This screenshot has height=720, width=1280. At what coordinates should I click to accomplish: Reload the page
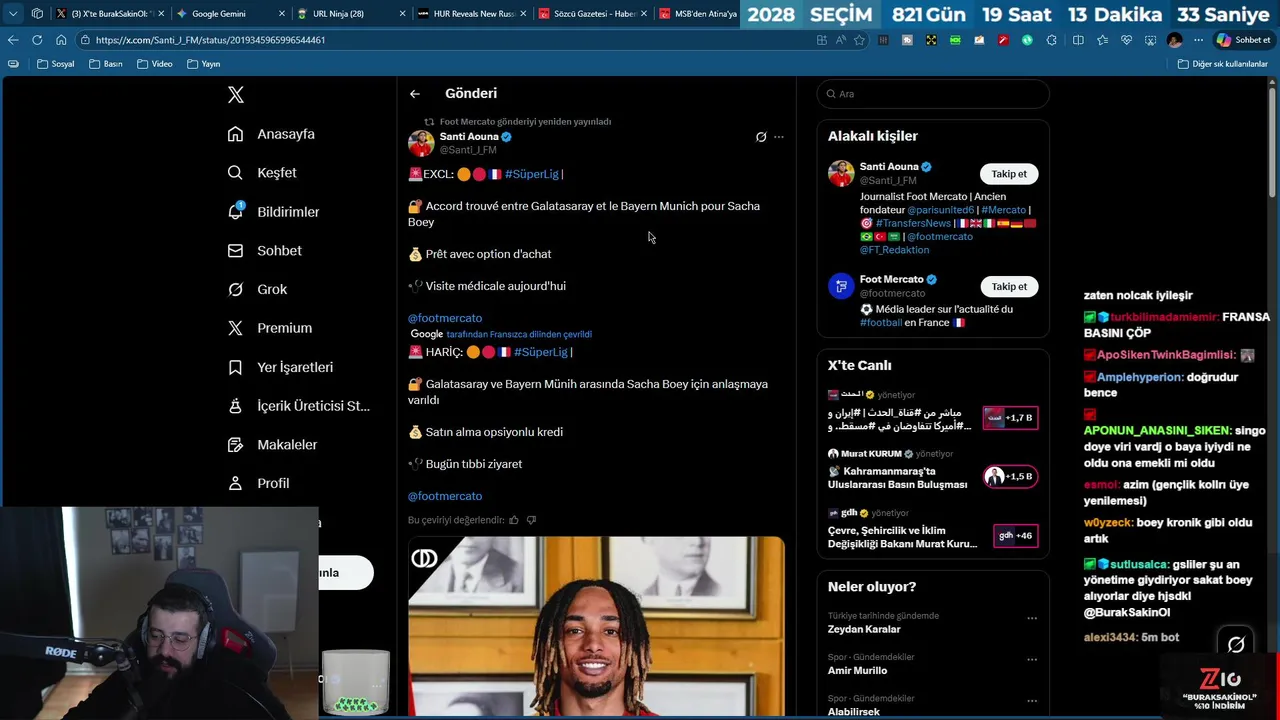click(x=37, y=40)
